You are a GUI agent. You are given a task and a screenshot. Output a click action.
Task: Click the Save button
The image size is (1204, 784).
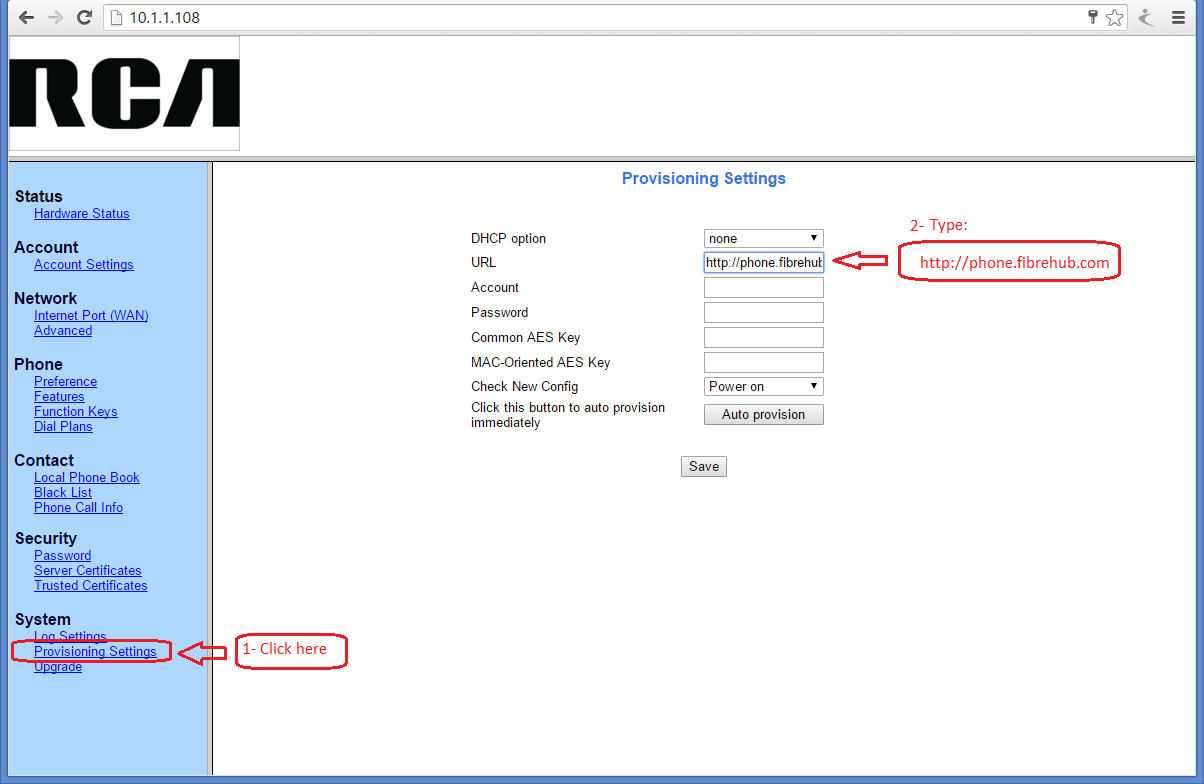pyautogui.click(x=703, y=466)
